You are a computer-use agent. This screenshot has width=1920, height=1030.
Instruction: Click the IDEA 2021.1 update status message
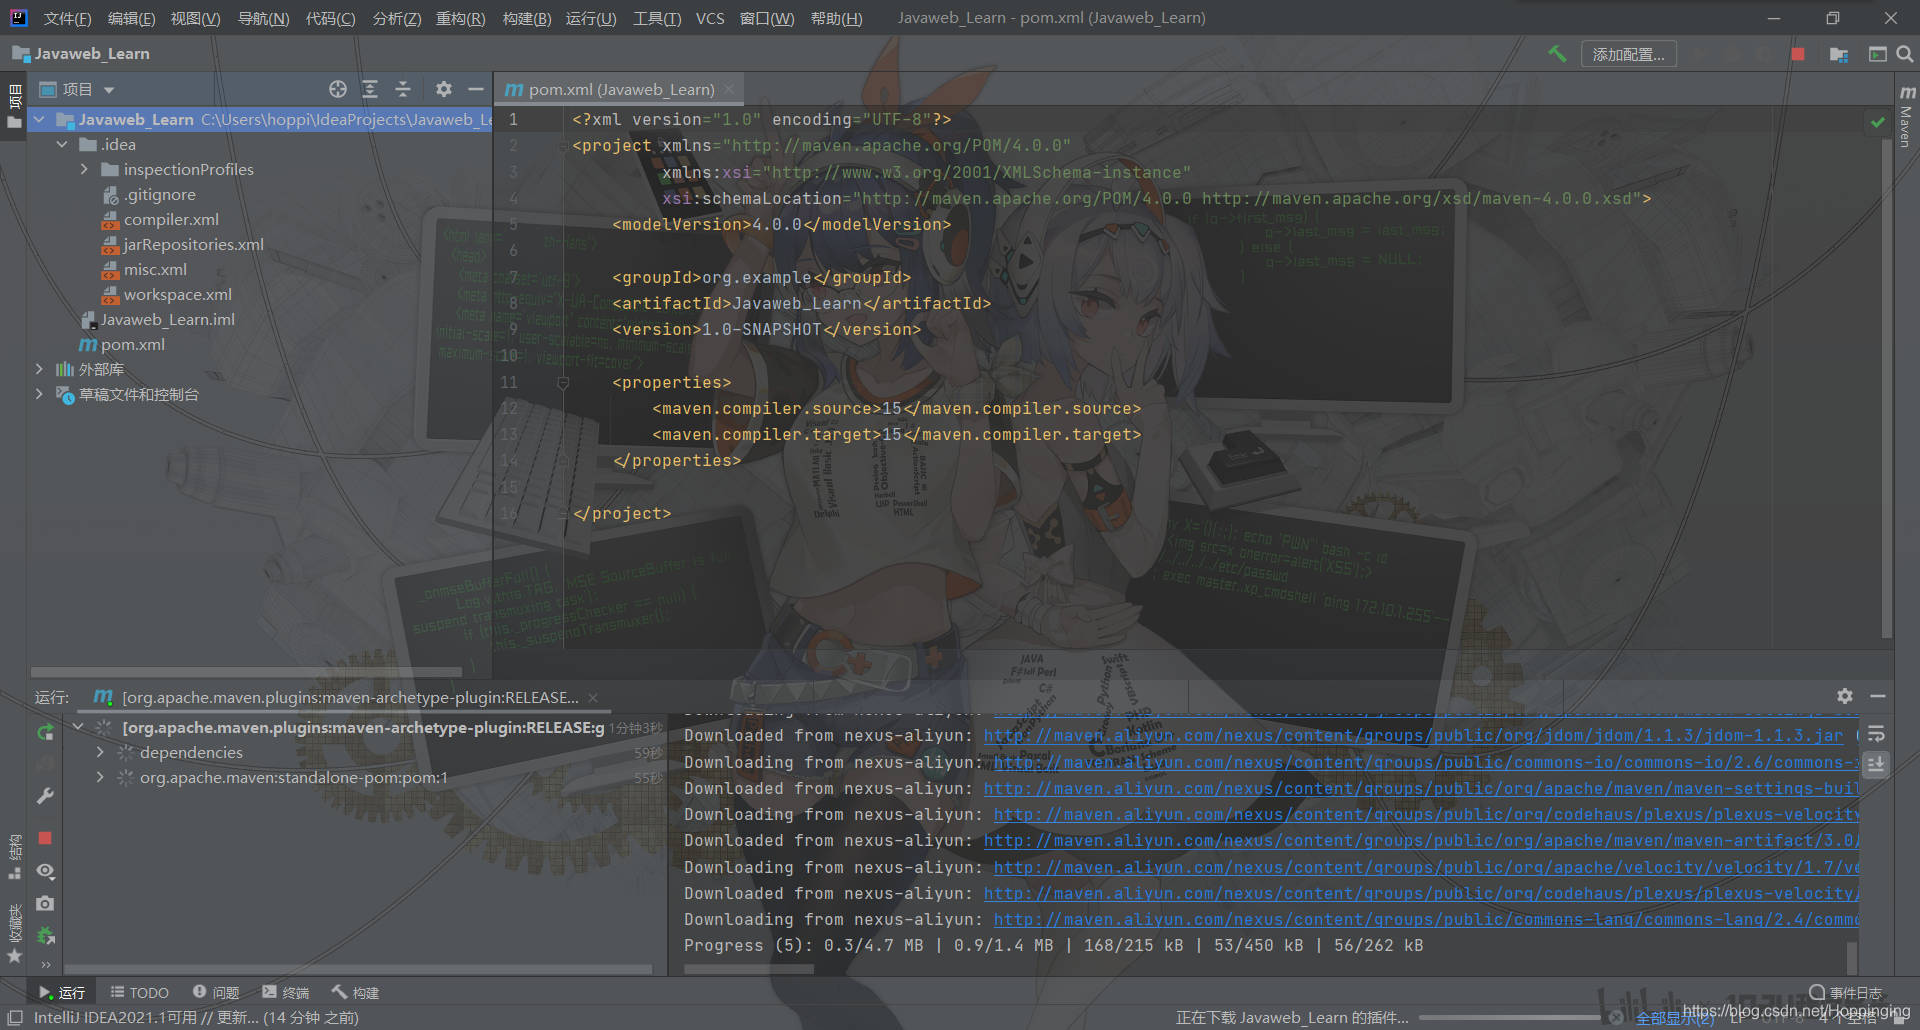(196, 1017)
